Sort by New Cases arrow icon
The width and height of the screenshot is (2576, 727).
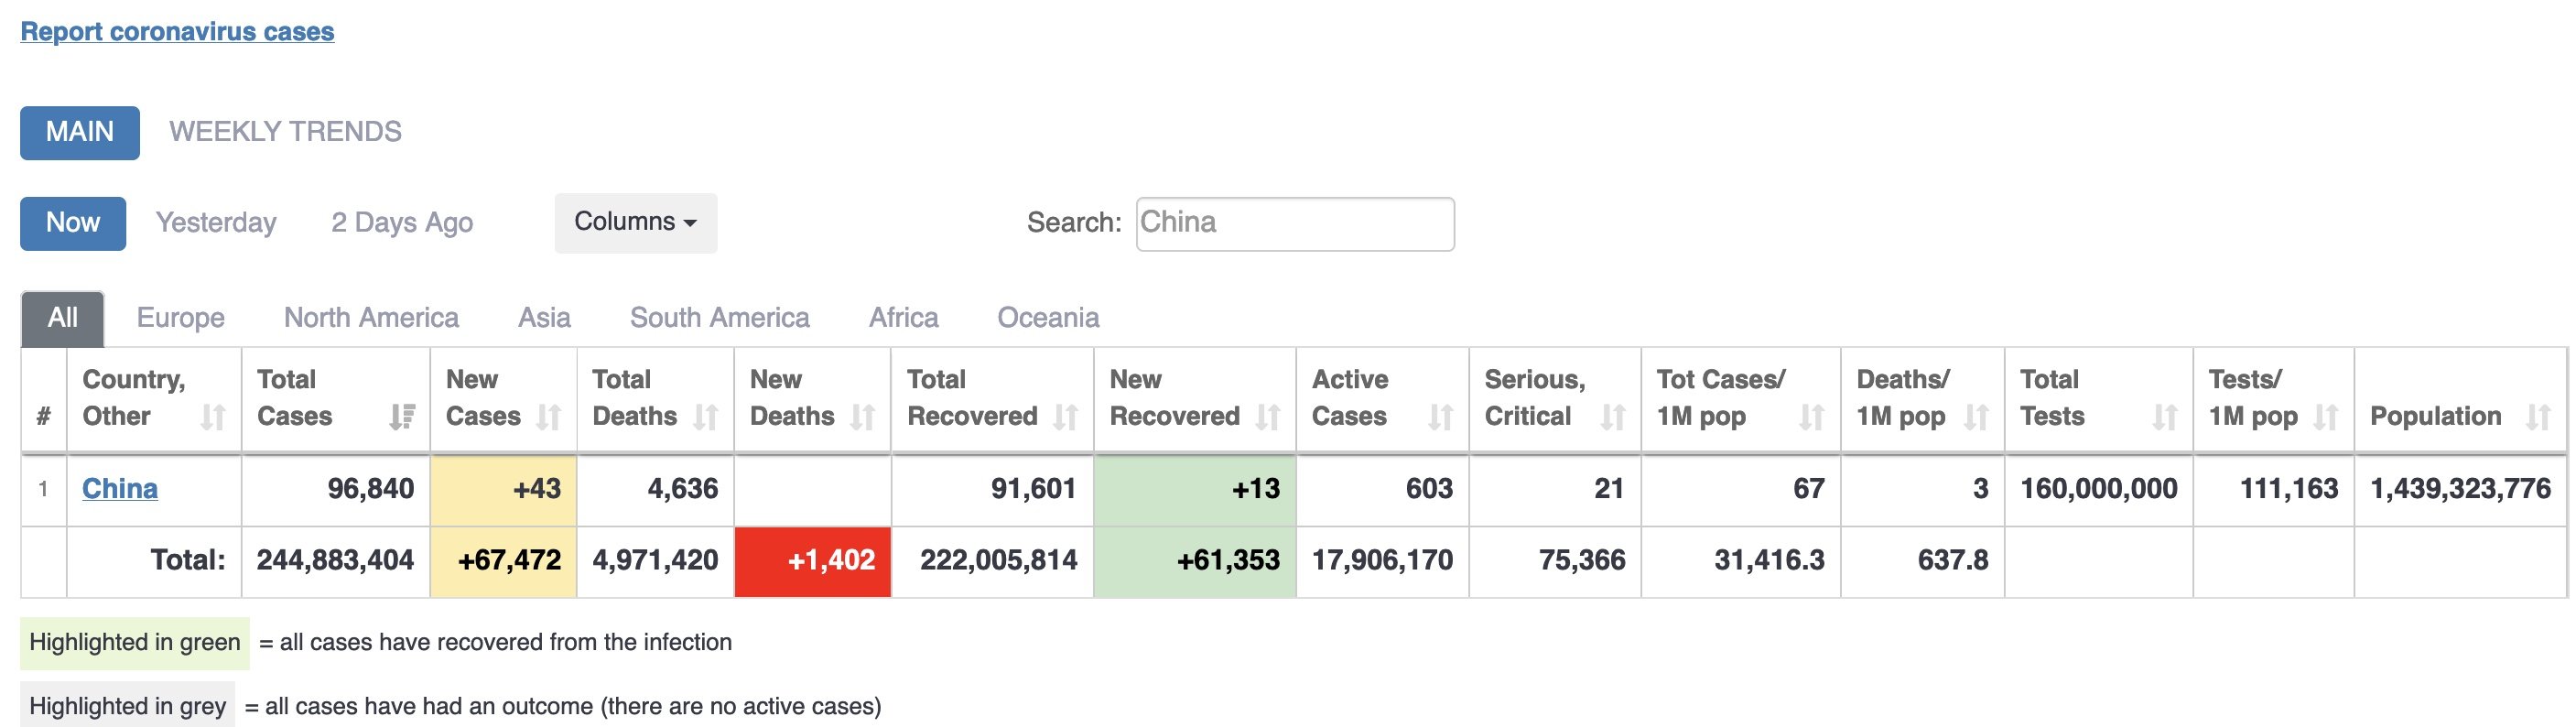point(549,417)
